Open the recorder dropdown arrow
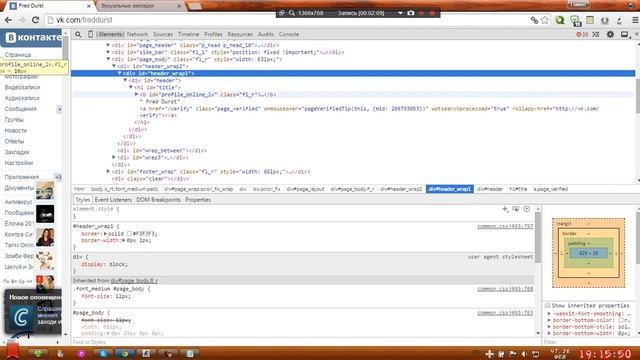The image size is (640, 360). pos(400,13)
